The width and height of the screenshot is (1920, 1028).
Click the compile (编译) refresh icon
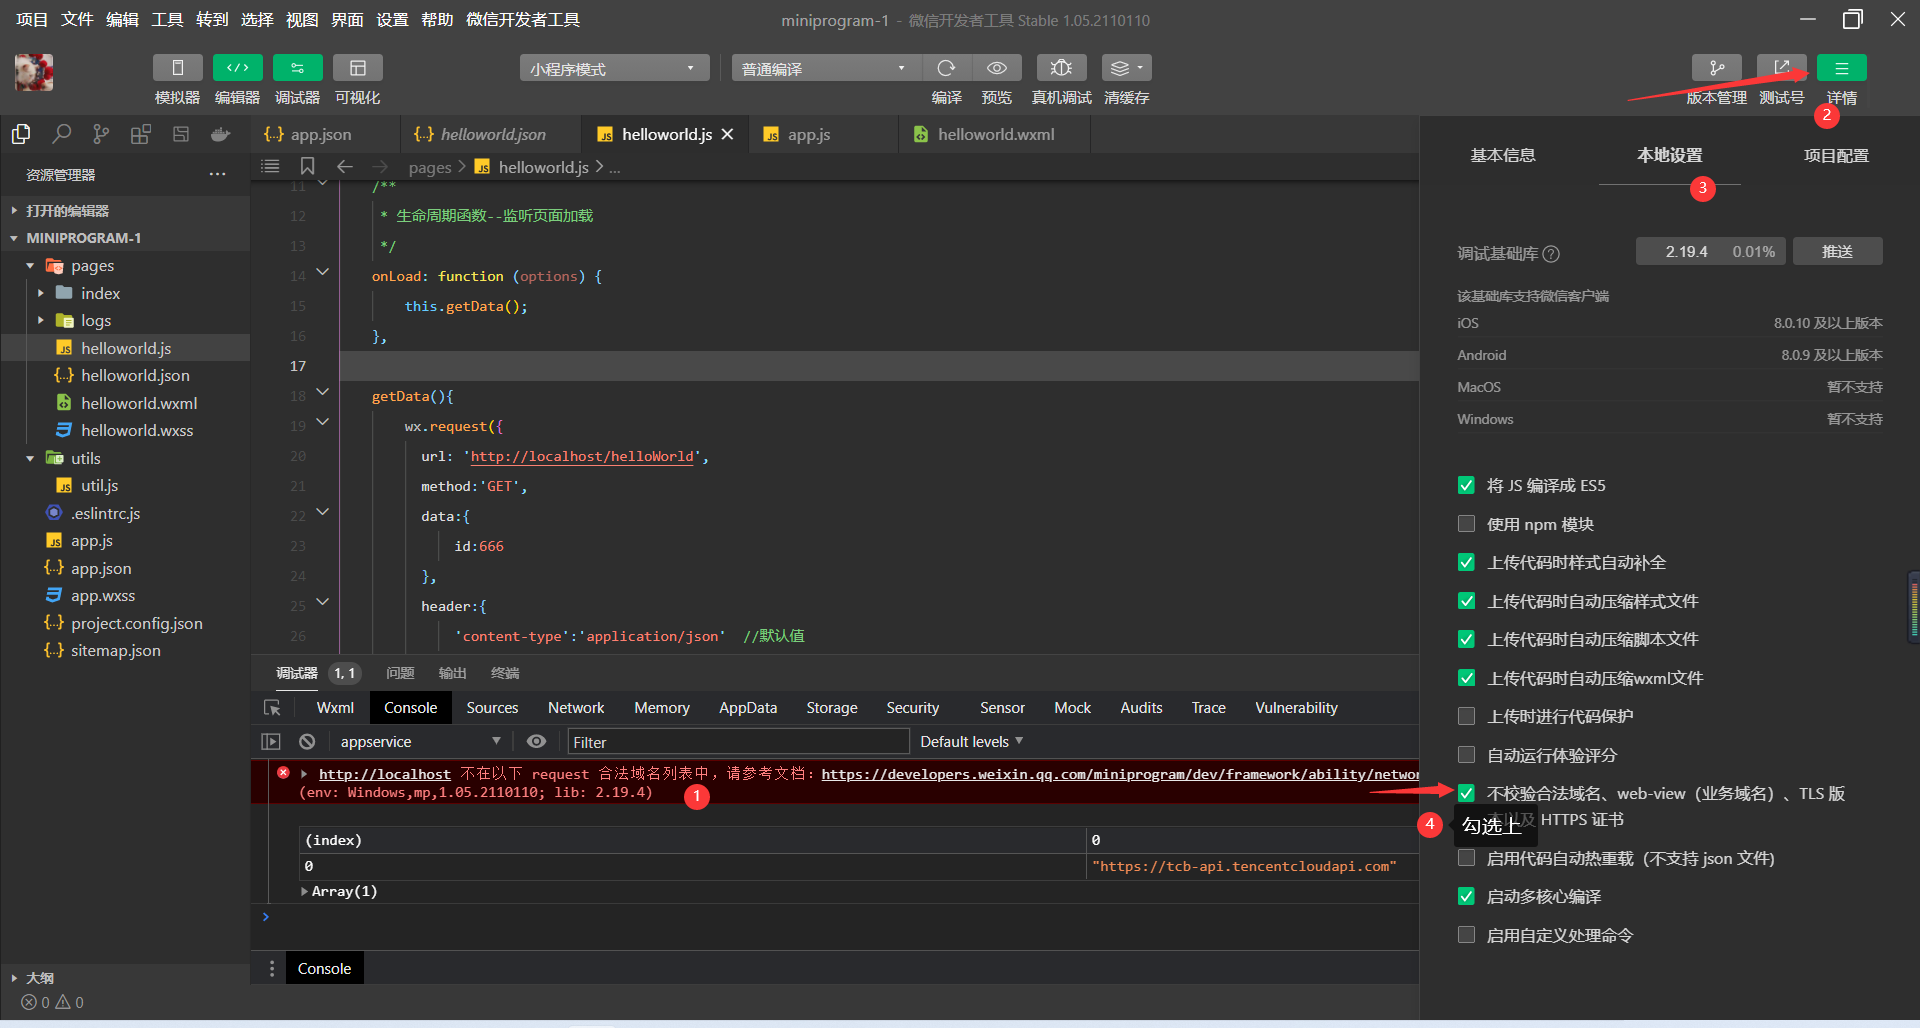tap(946, 68)
